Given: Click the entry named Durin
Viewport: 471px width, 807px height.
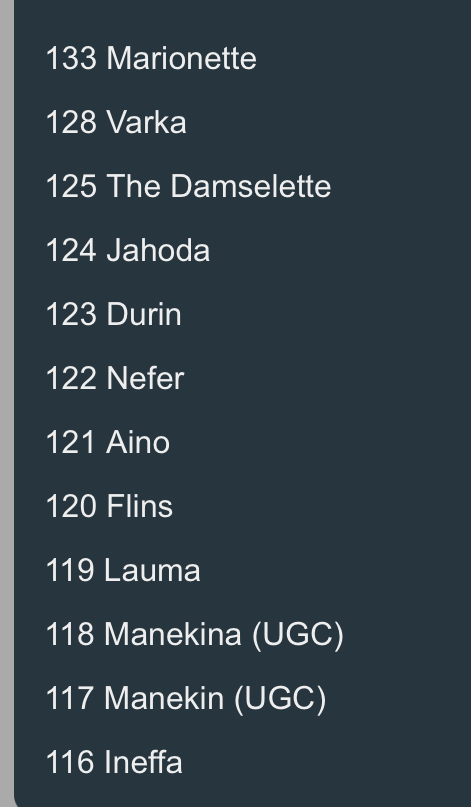Looking at the screenshot, I should (x=243, y=314).
